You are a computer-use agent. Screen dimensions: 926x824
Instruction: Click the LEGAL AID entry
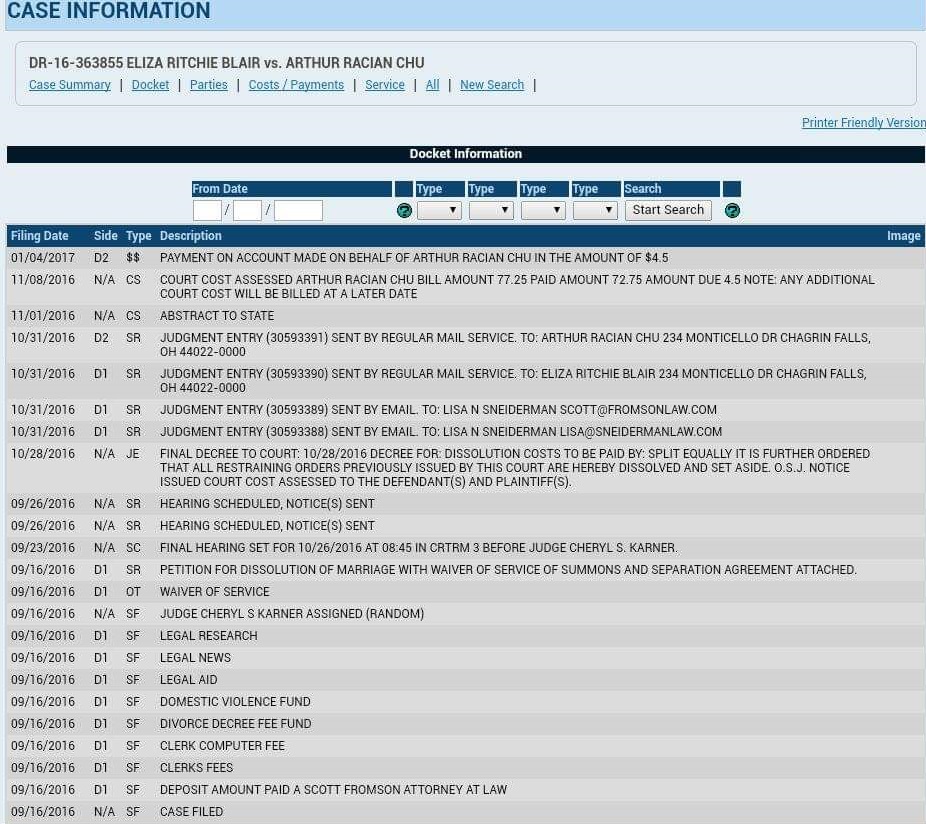coord(188,680)
